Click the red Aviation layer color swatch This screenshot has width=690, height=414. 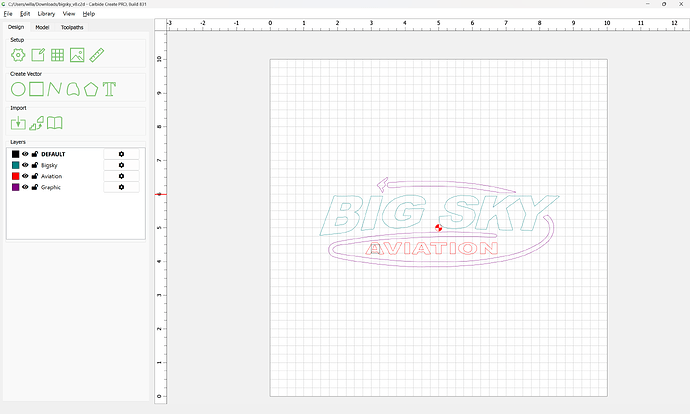tap(15, 176)
